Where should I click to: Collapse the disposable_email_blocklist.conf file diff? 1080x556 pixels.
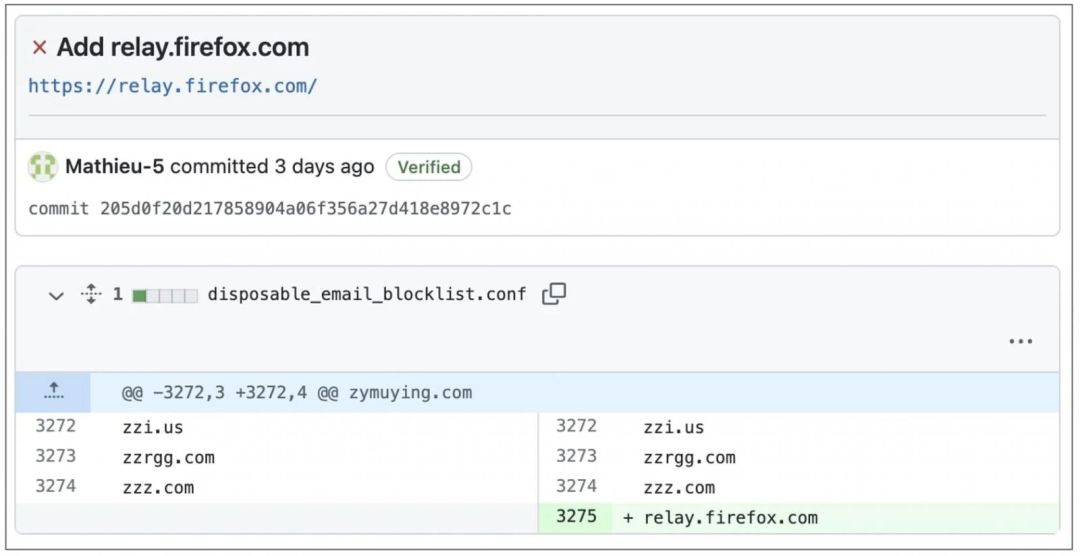[x=56, y=295]
